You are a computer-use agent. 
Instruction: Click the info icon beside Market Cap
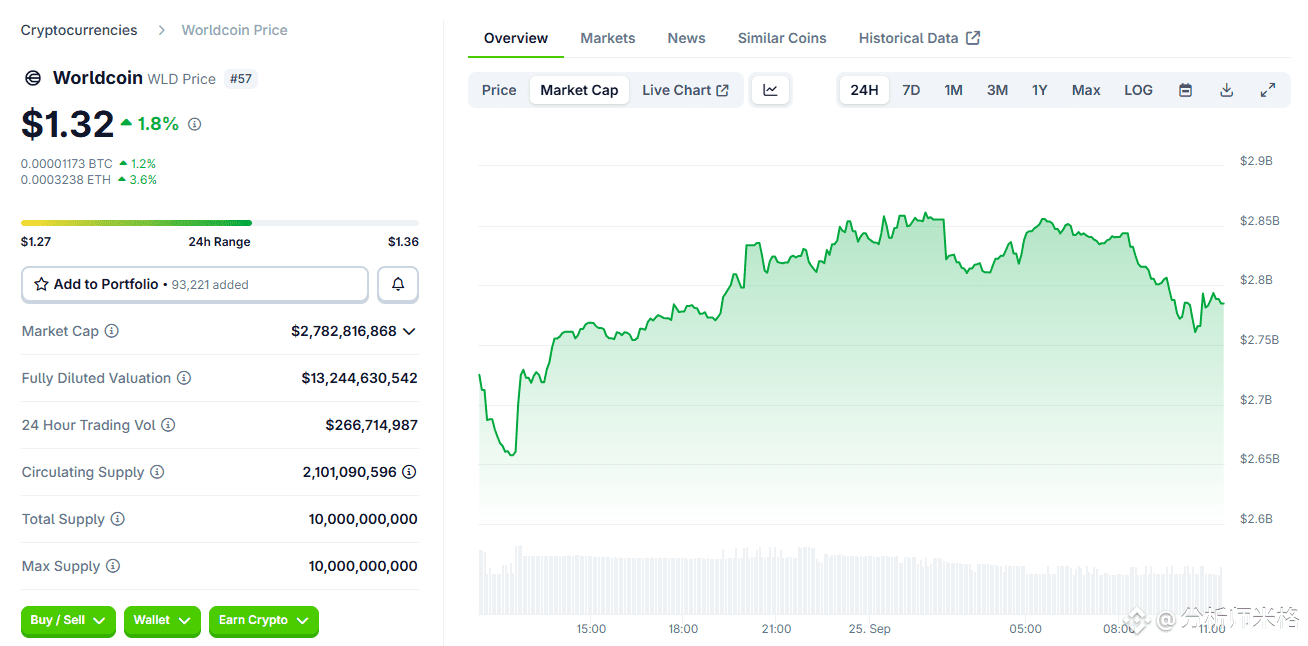coord(112,331)
